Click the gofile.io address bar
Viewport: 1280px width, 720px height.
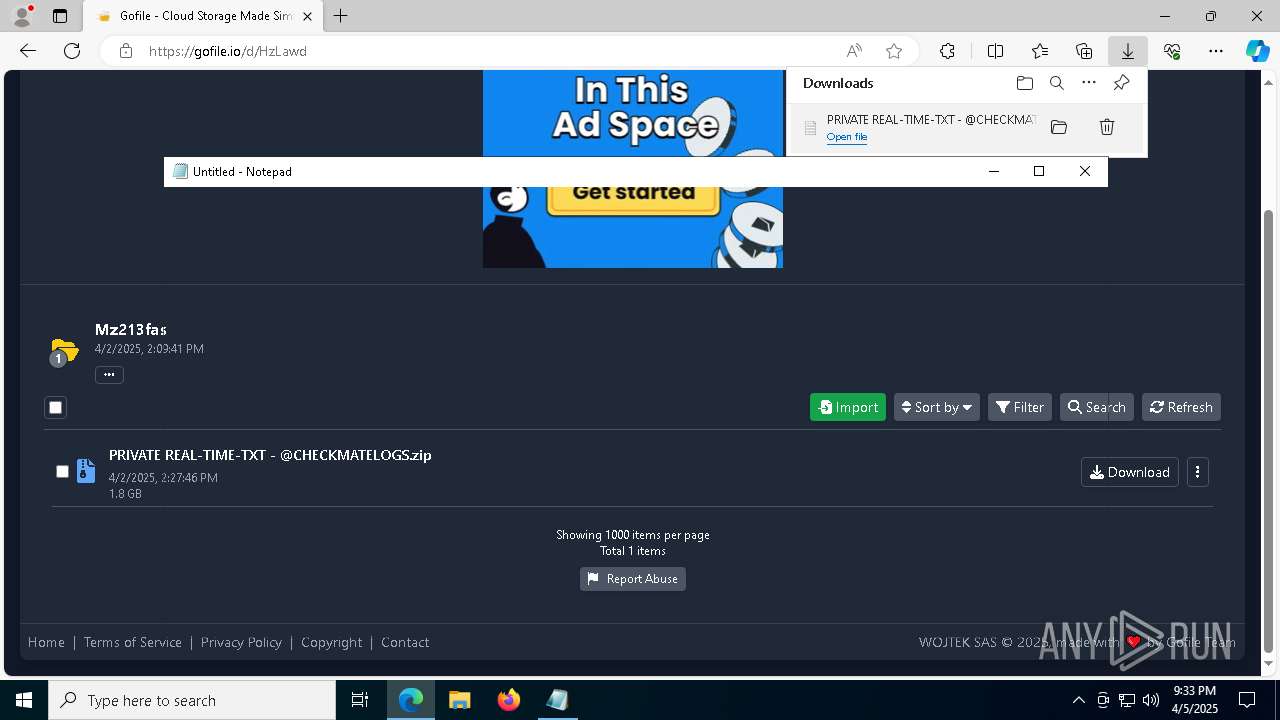(480, 51)
